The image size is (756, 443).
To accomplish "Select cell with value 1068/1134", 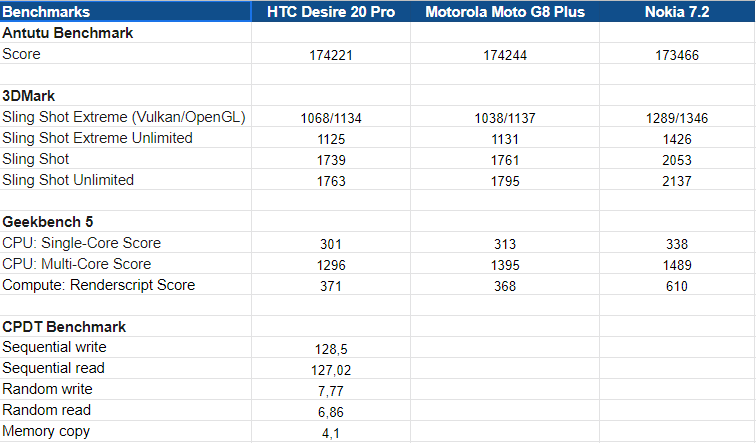I will pos(331,117).
